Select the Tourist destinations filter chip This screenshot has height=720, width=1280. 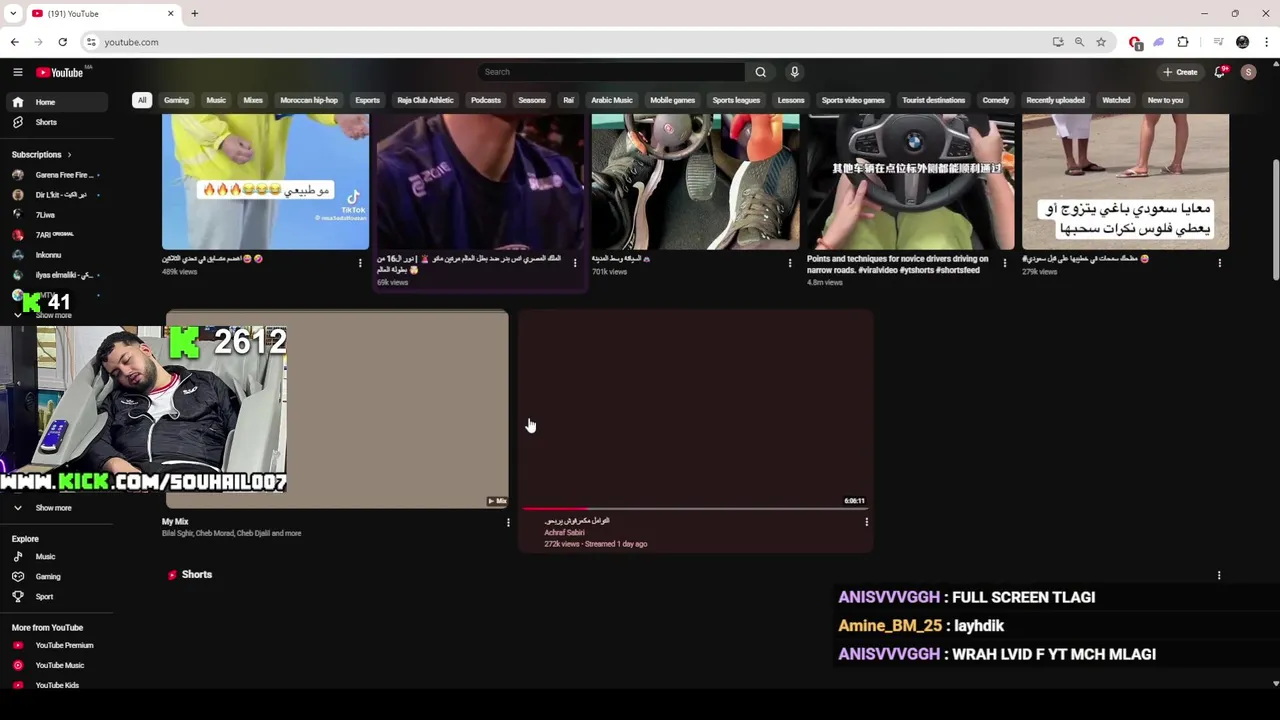933,100
